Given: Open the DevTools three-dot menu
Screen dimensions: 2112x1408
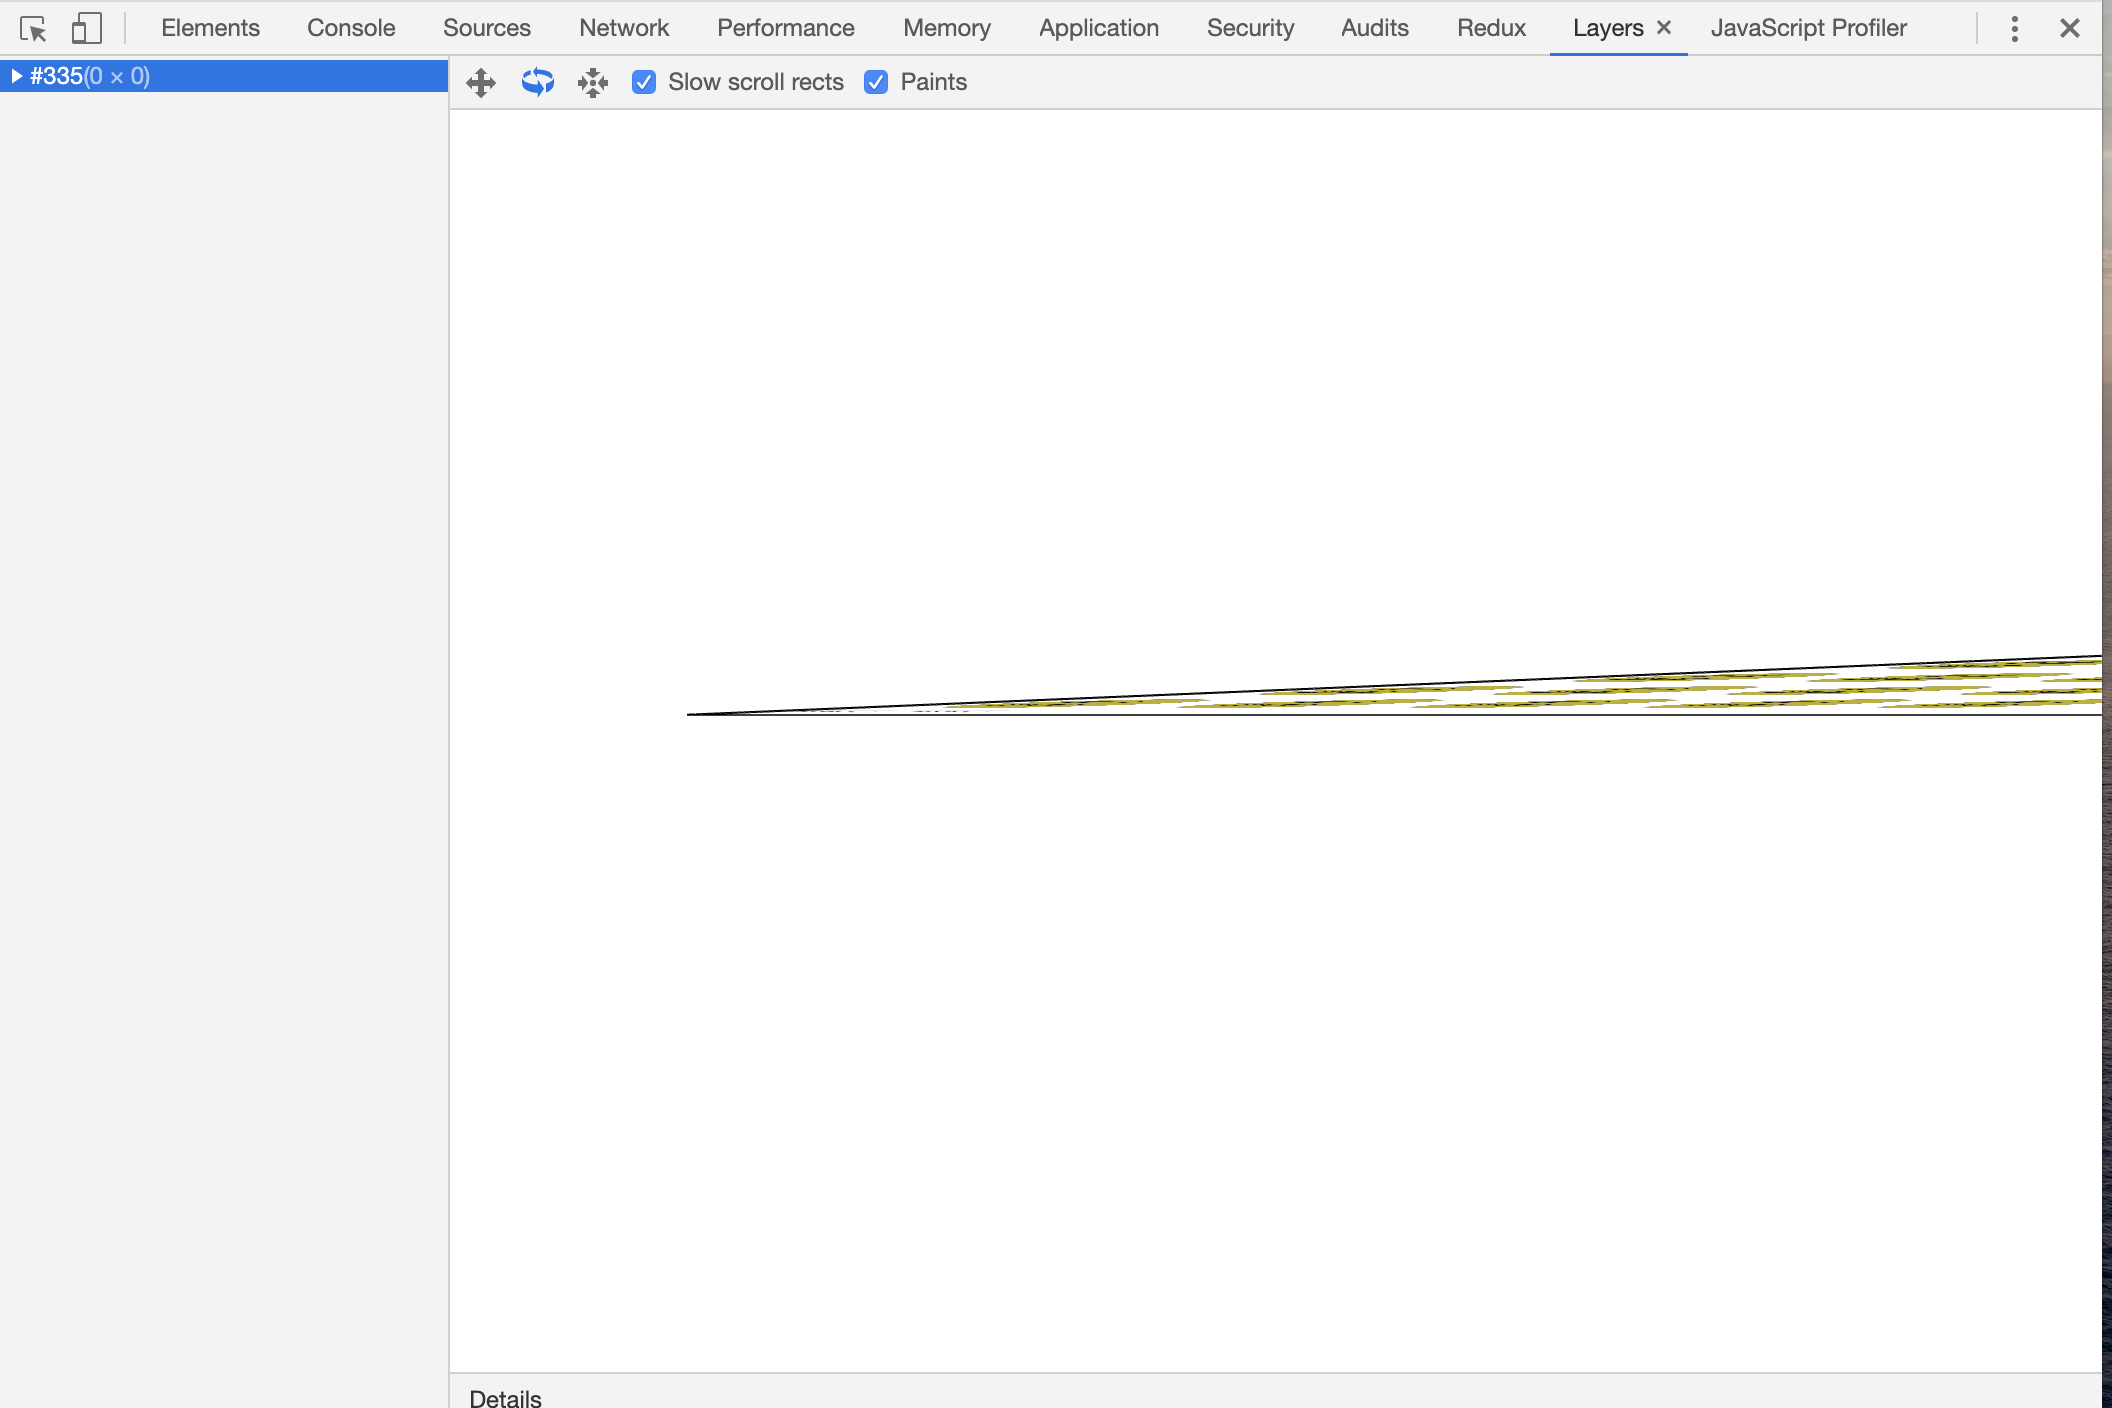Looking at the screenshot, I should click(2014, 29).
